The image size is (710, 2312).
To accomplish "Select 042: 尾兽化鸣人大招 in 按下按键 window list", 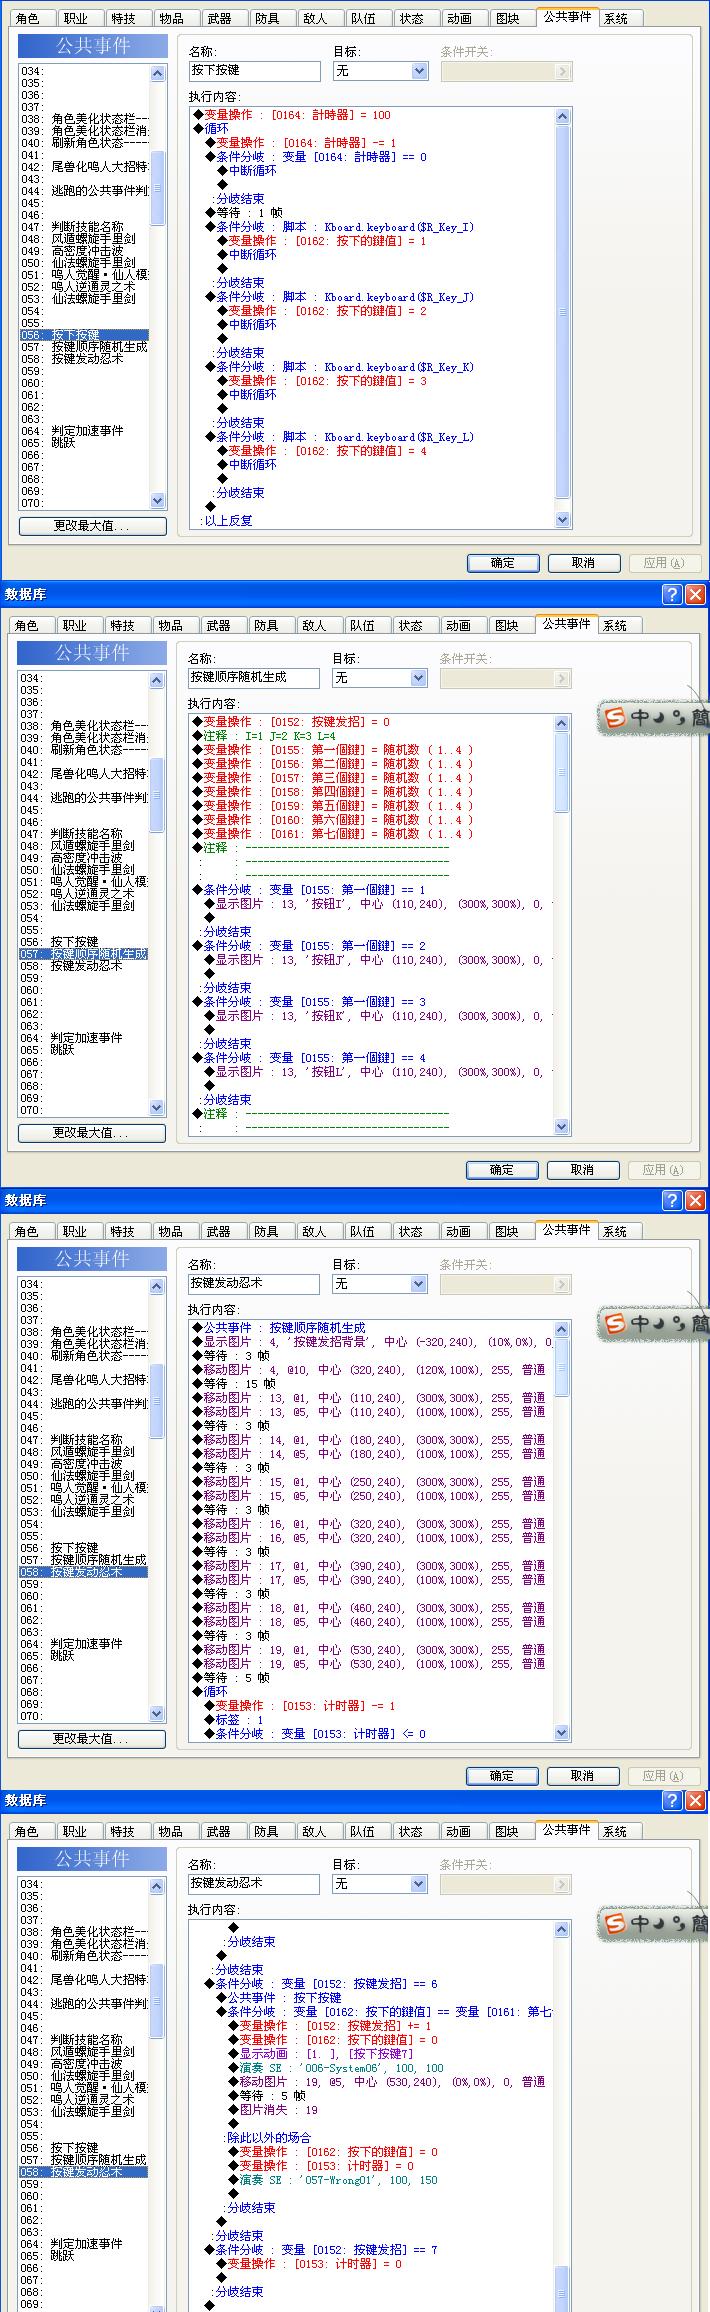I will [x=84, y=167].
